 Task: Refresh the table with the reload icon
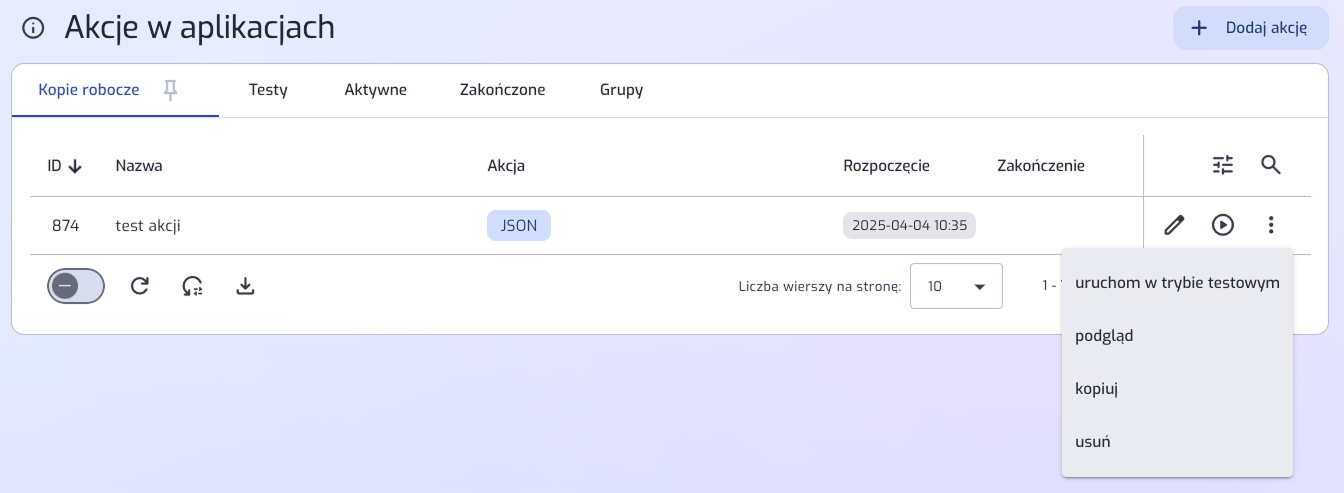point(140,287)
